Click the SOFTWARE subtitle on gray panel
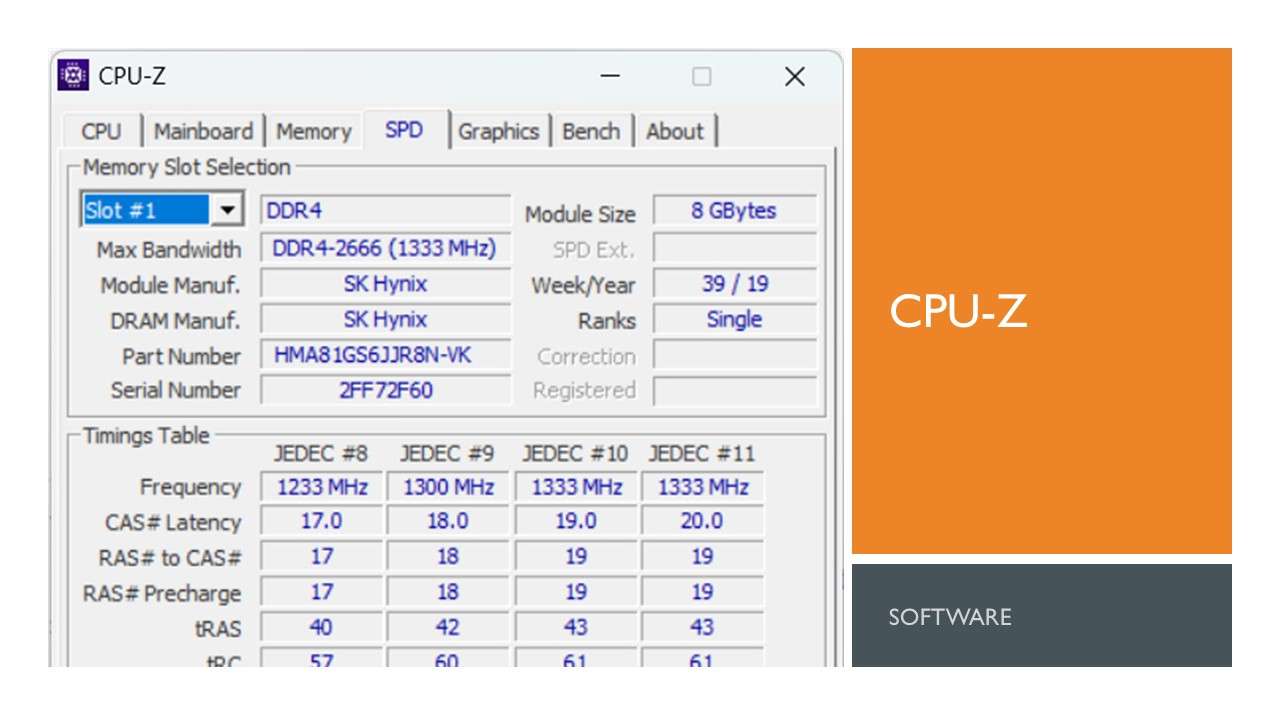Screen dimensions: 1280x720 [950, 616]
